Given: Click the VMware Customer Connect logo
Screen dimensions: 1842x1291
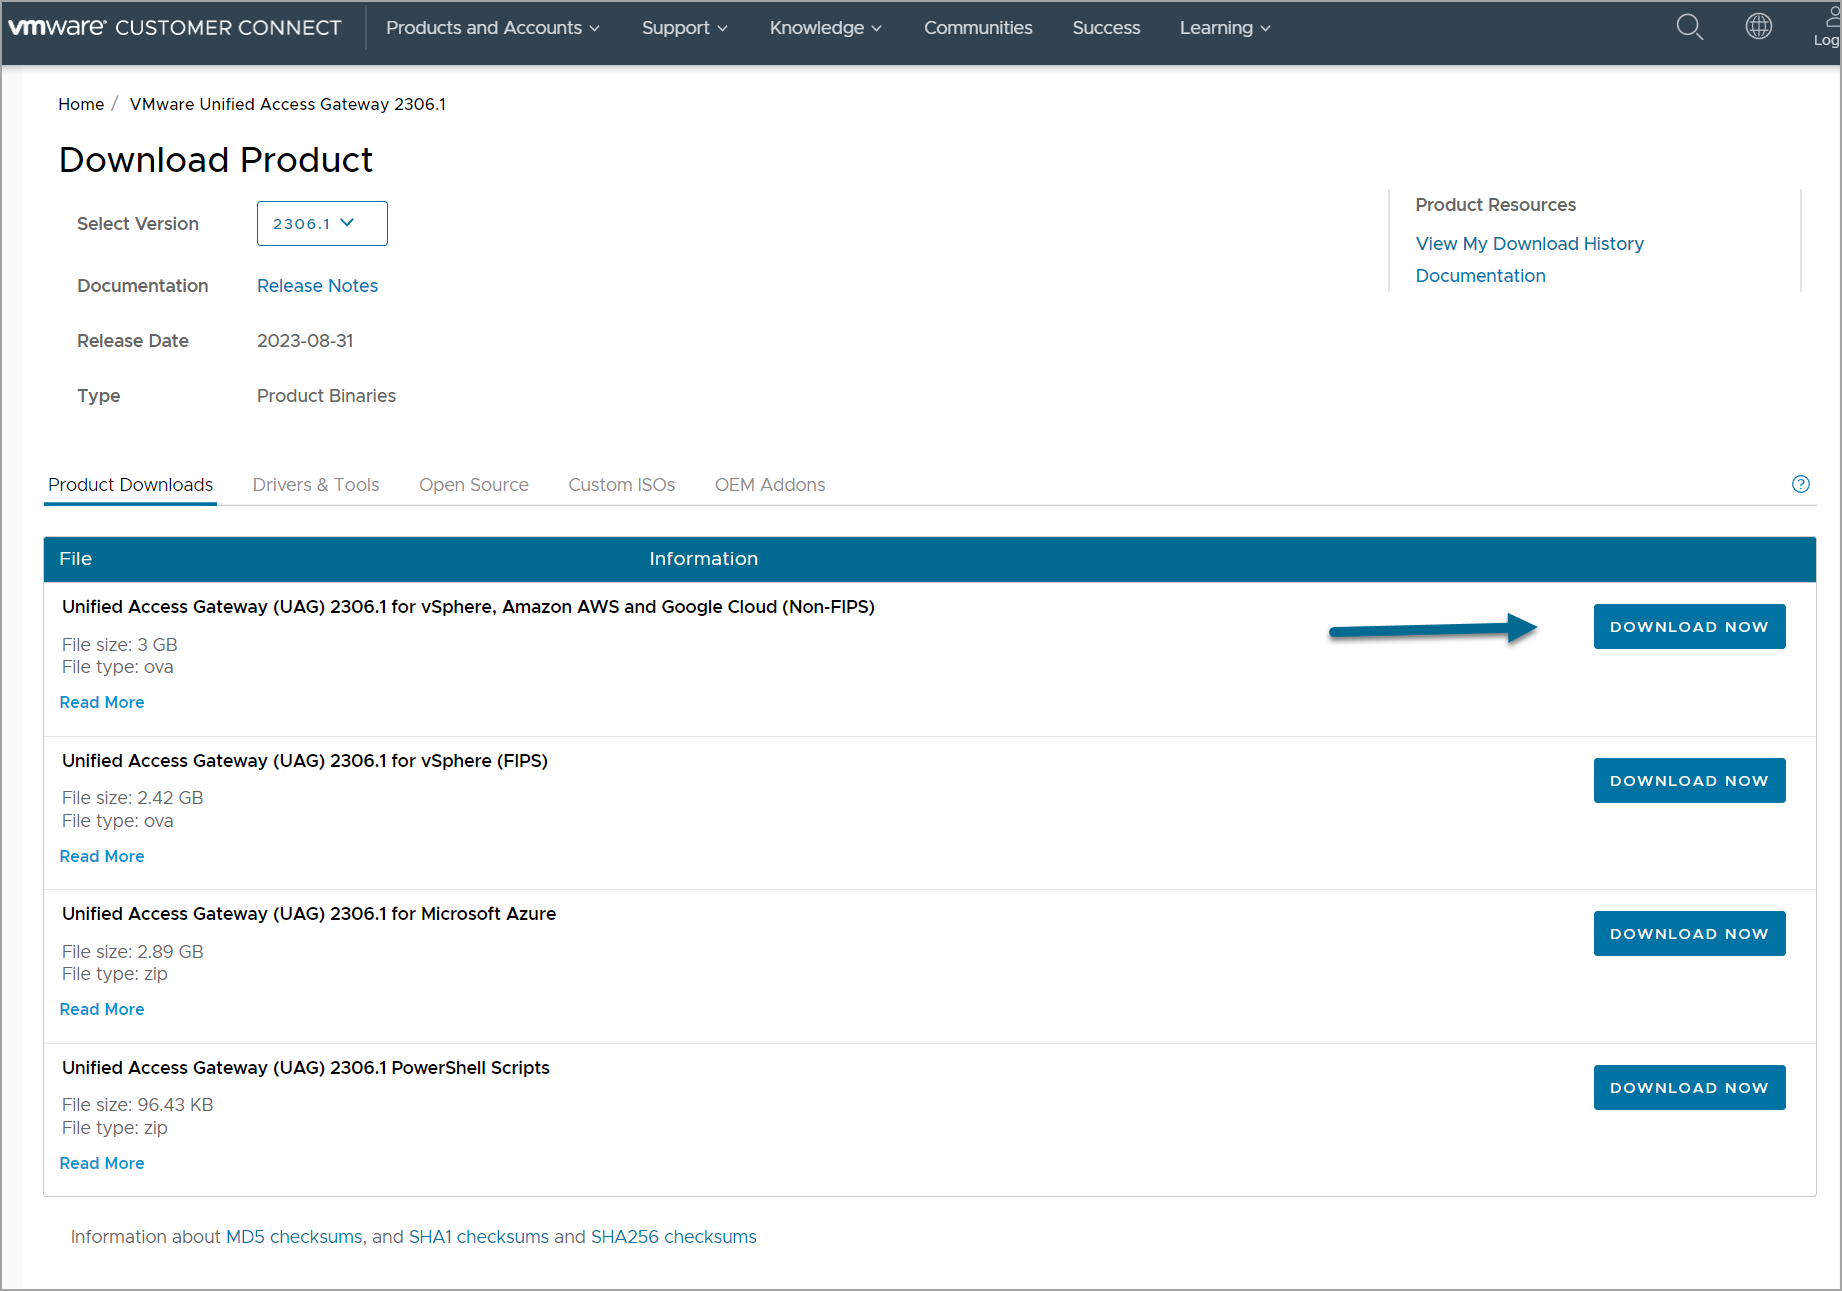Looking at the screenshot, I should [175, 28].
